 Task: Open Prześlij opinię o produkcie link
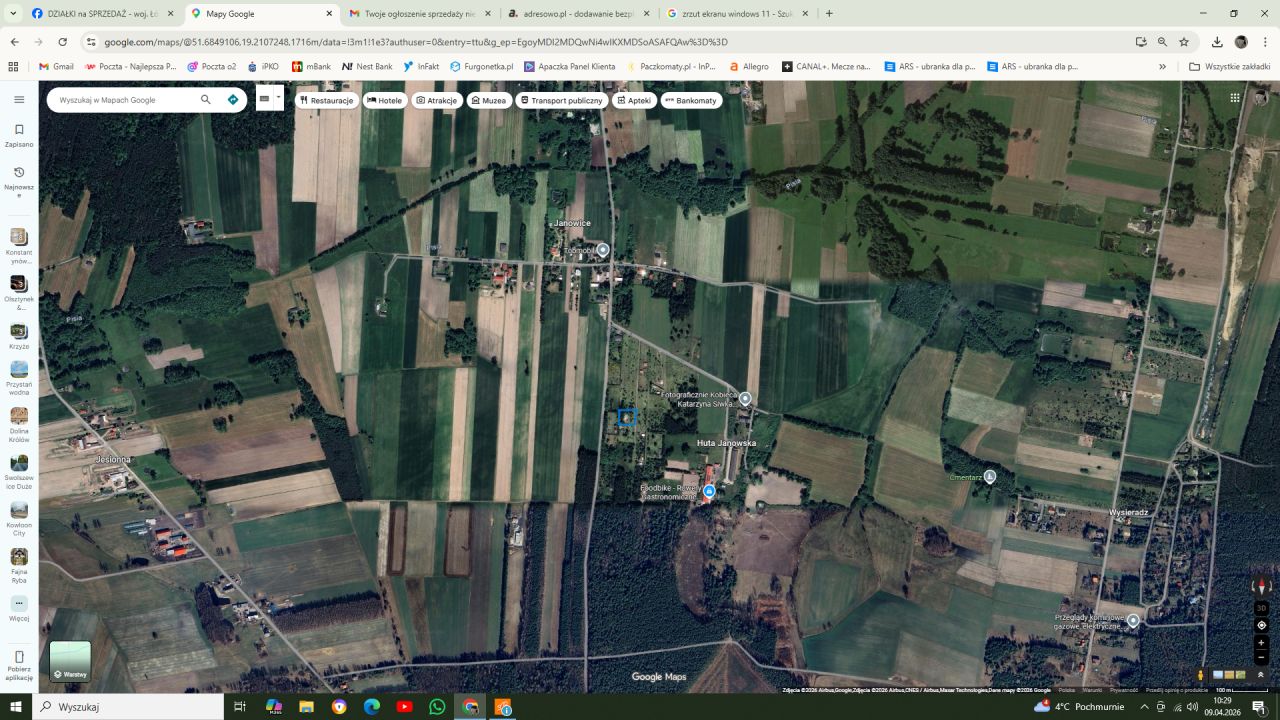pos(1176,690)
